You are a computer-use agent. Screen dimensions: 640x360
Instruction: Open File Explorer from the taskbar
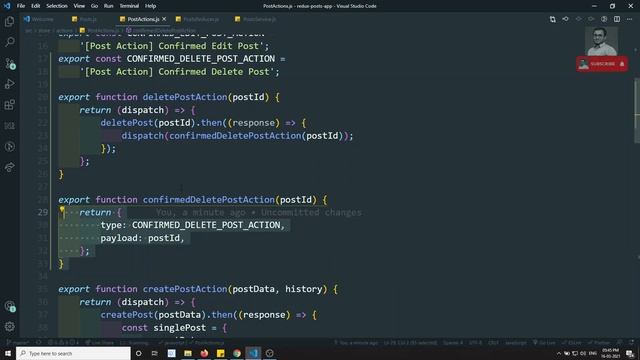tap(188, 353)
